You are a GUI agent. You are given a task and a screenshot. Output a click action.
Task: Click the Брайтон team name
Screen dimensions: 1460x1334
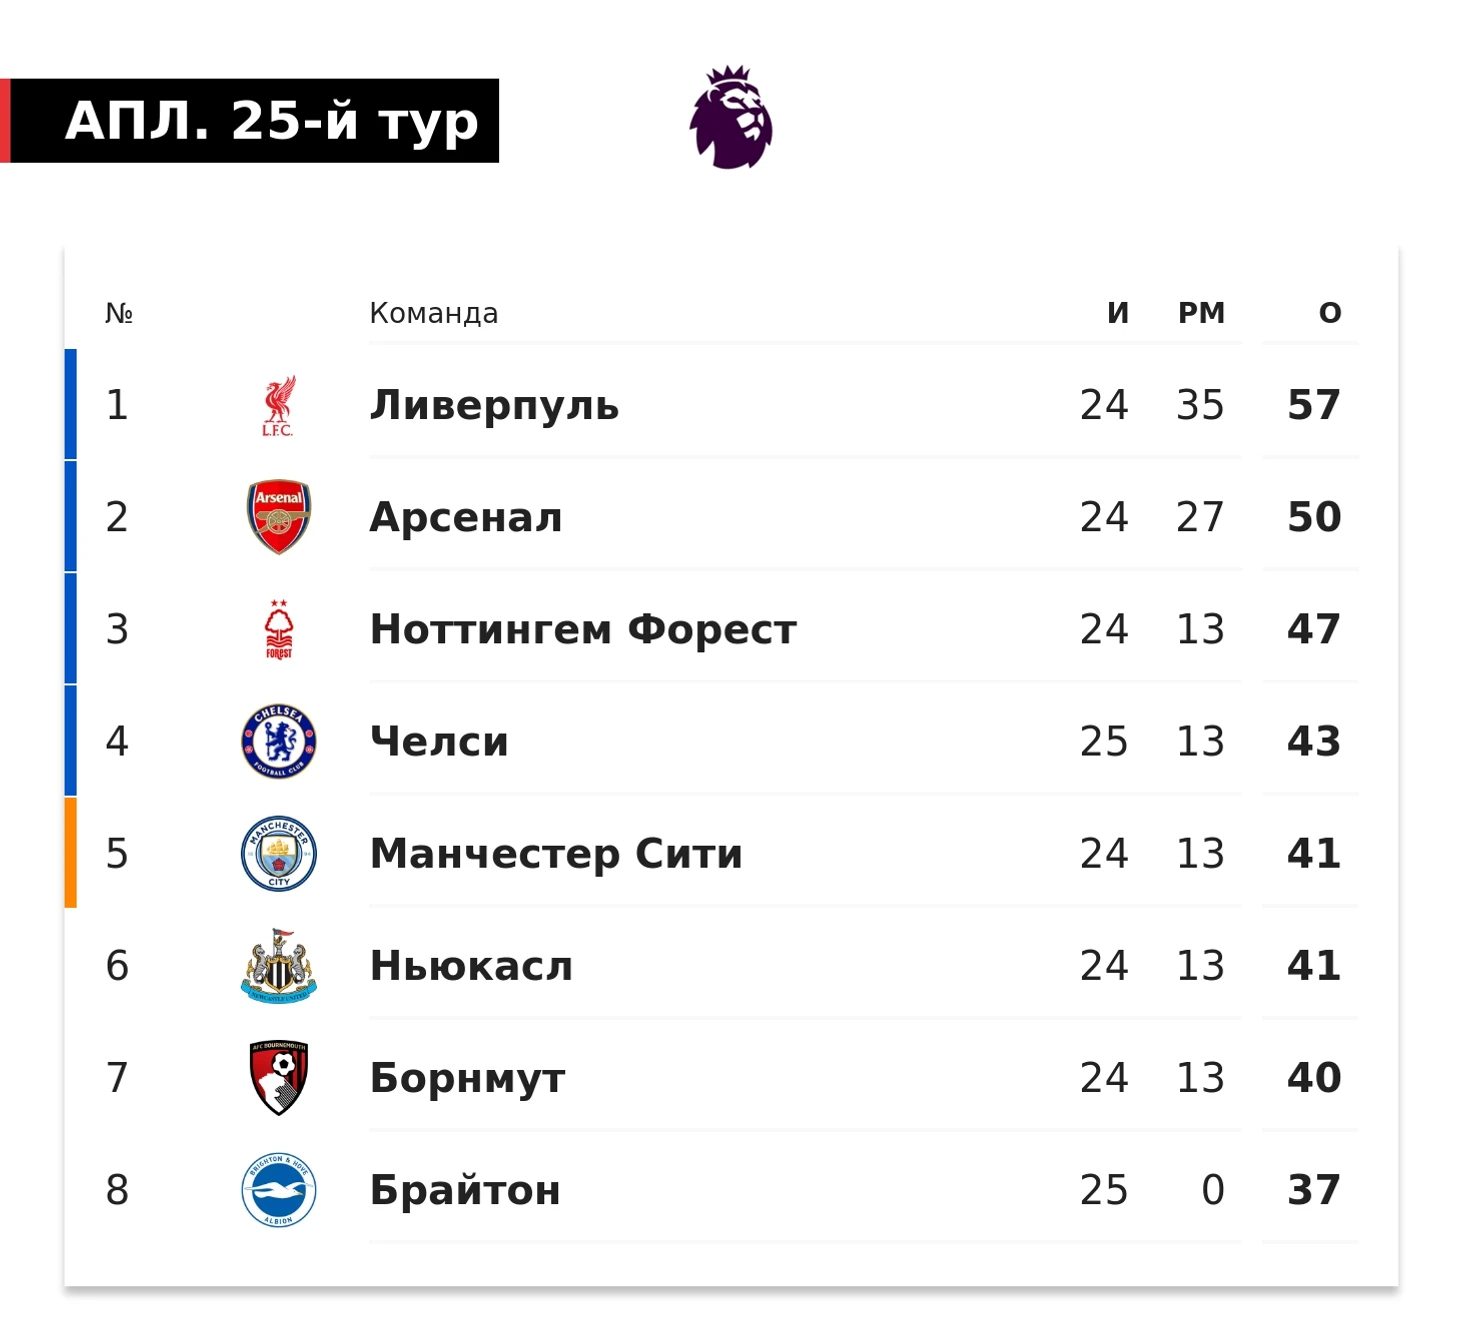tap(465, 1190)
